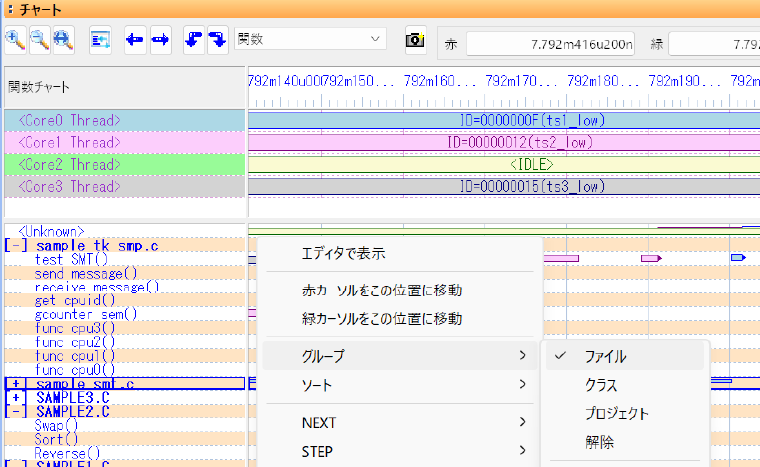This screenshot has height=467, width=760.
Task: Click the cursor range display toolbar icon
Action: pos(100,40)
